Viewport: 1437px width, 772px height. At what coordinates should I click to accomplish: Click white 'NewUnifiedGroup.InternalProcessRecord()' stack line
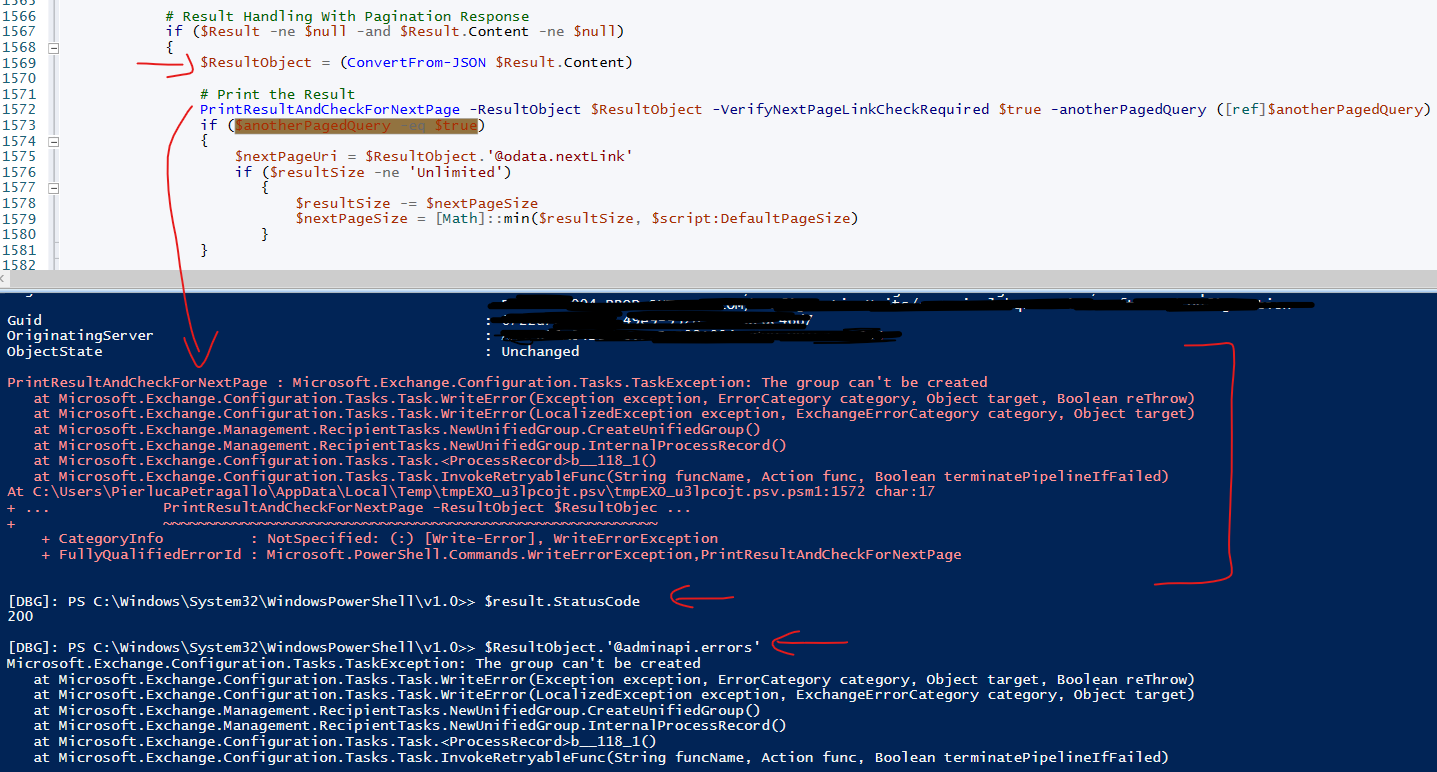(409, 726)
